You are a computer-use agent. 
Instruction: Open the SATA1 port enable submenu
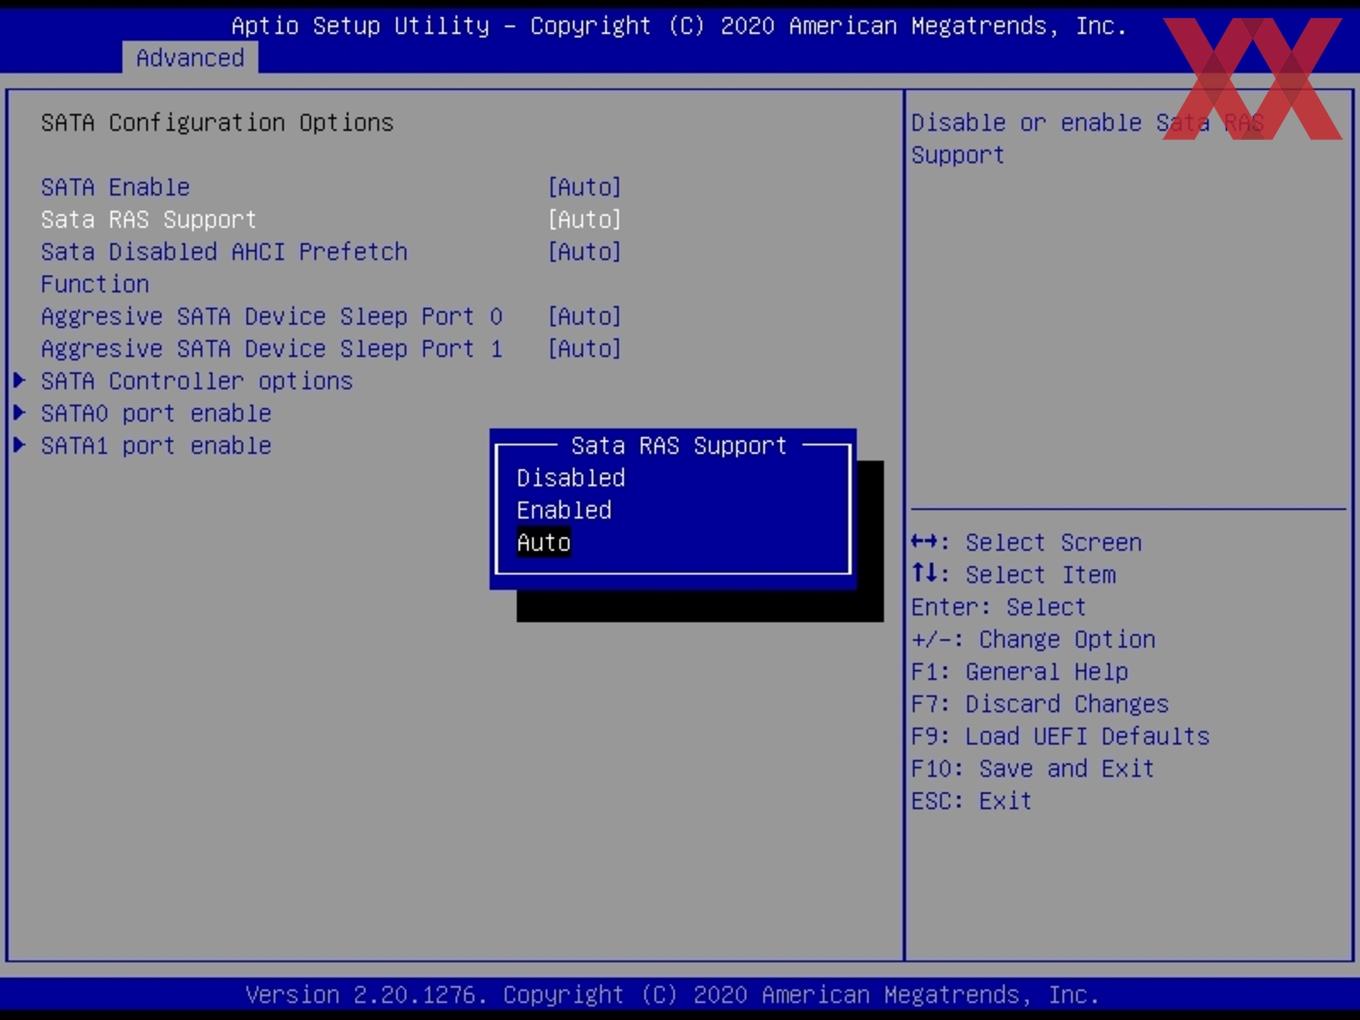coord(156,445)
